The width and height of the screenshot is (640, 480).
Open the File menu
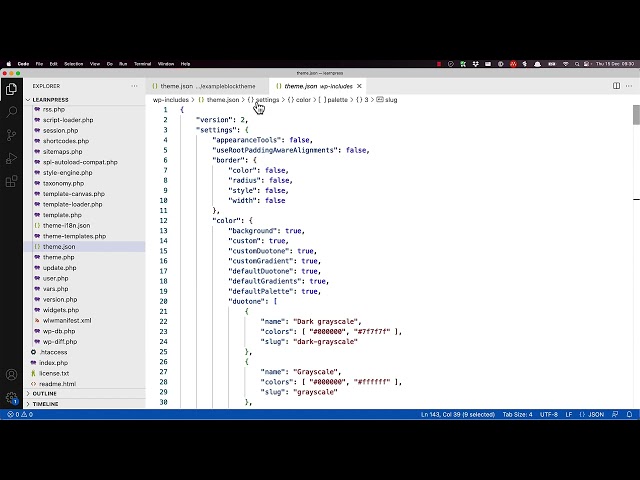point(39,64)
